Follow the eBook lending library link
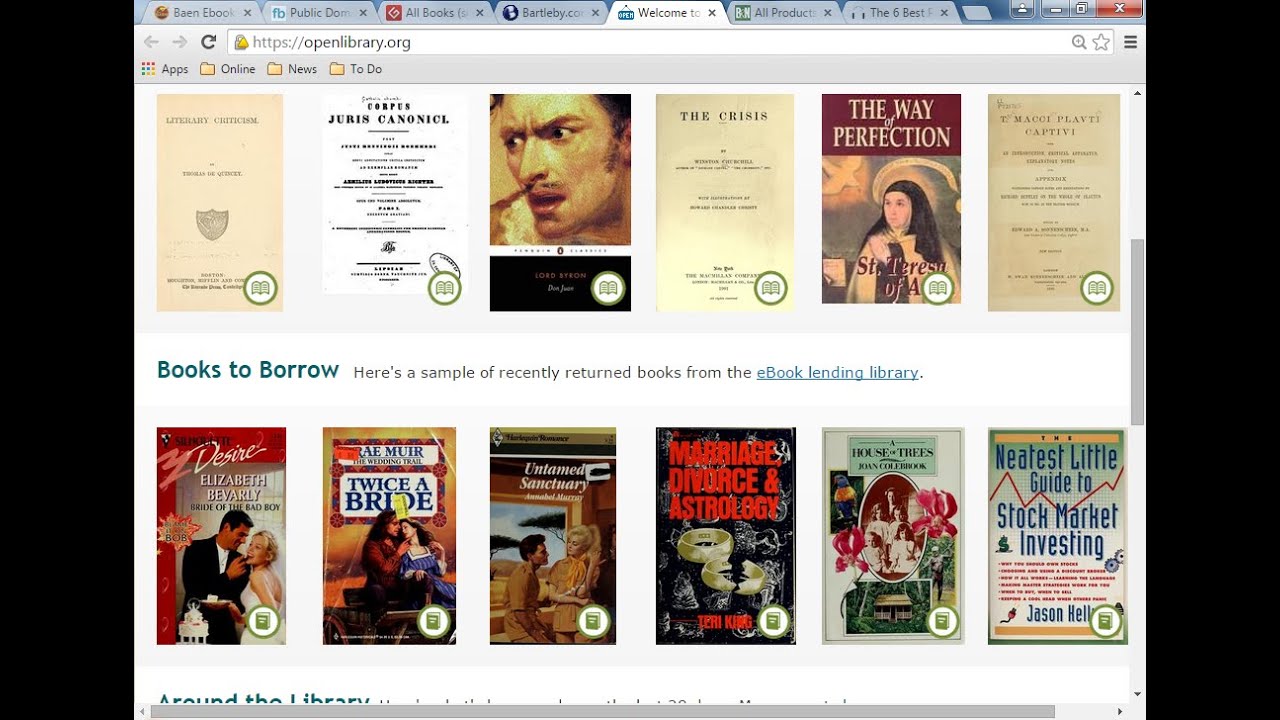This screenshot has height=720, width=1280. click(837, 372)
